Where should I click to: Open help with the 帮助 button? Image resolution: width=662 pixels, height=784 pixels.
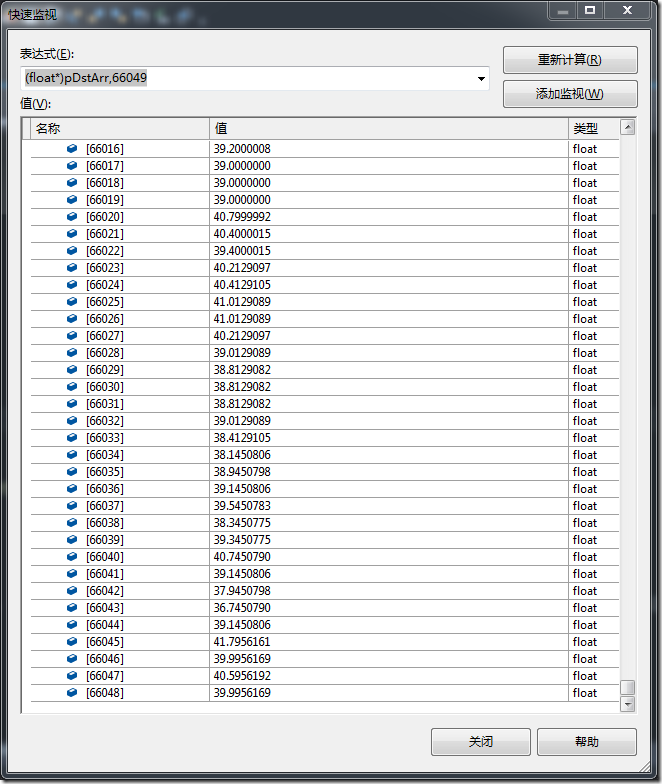[x=586, y=742]
